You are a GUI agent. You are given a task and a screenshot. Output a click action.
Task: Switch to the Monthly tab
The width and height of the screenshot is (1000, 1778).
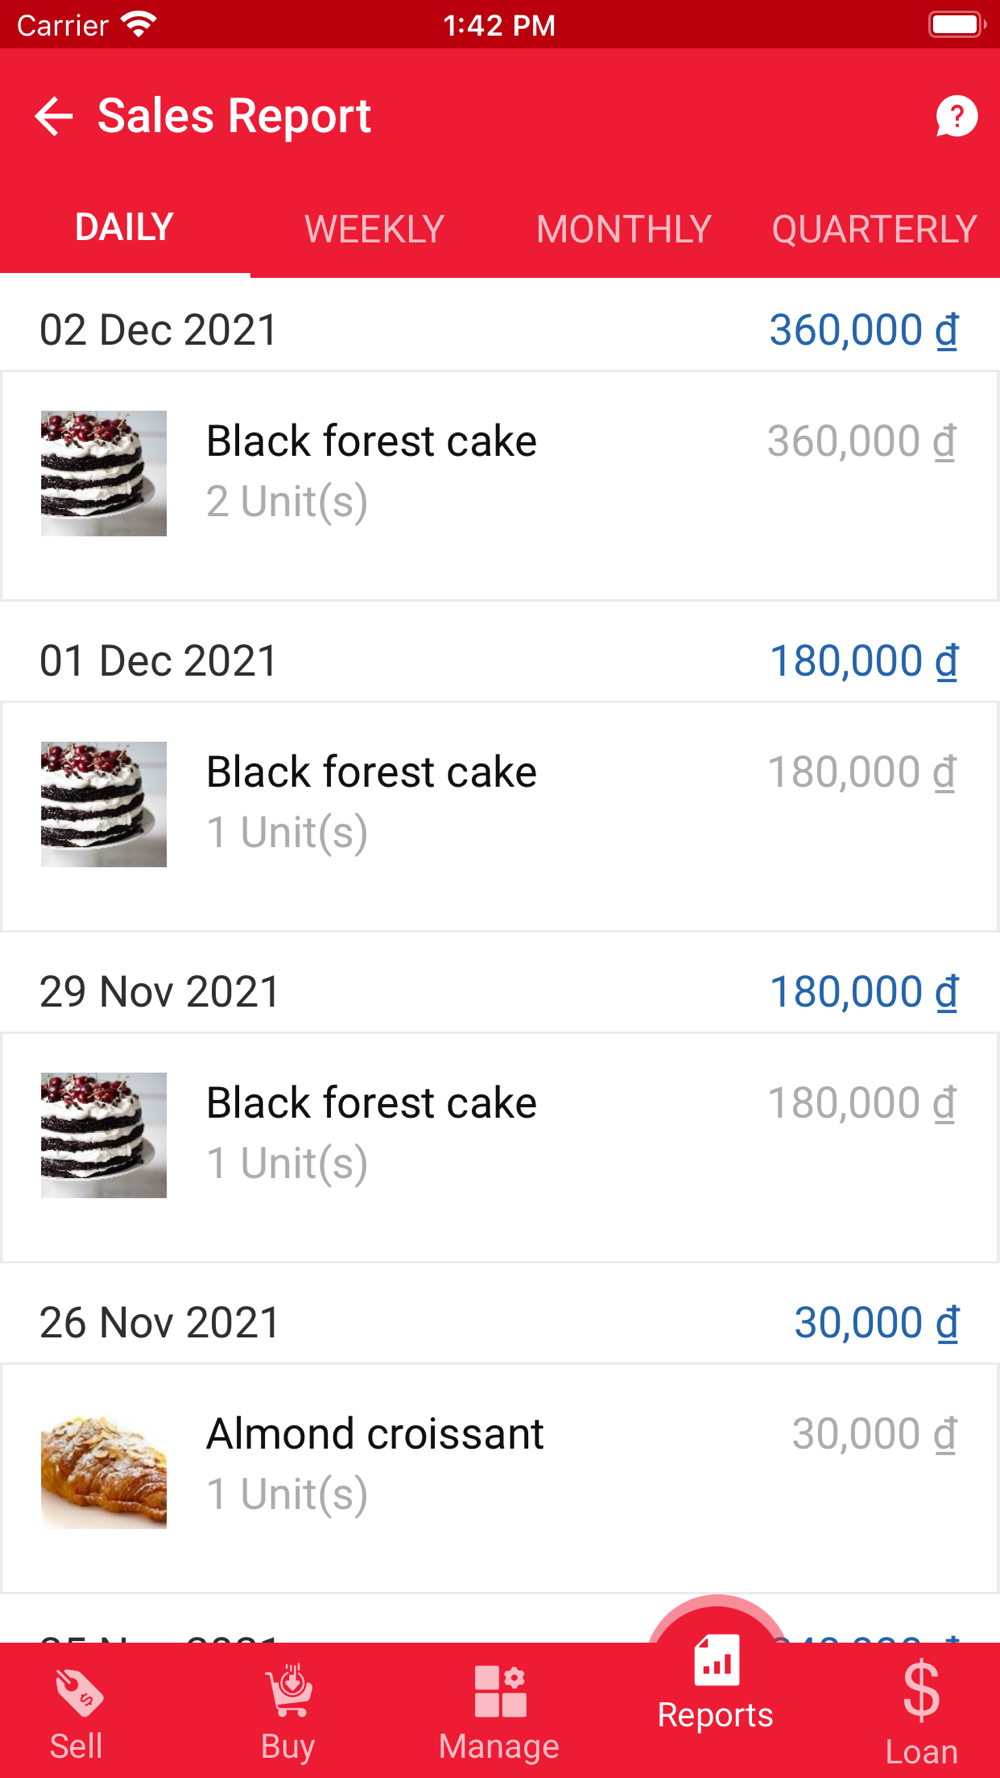point(624,229)
